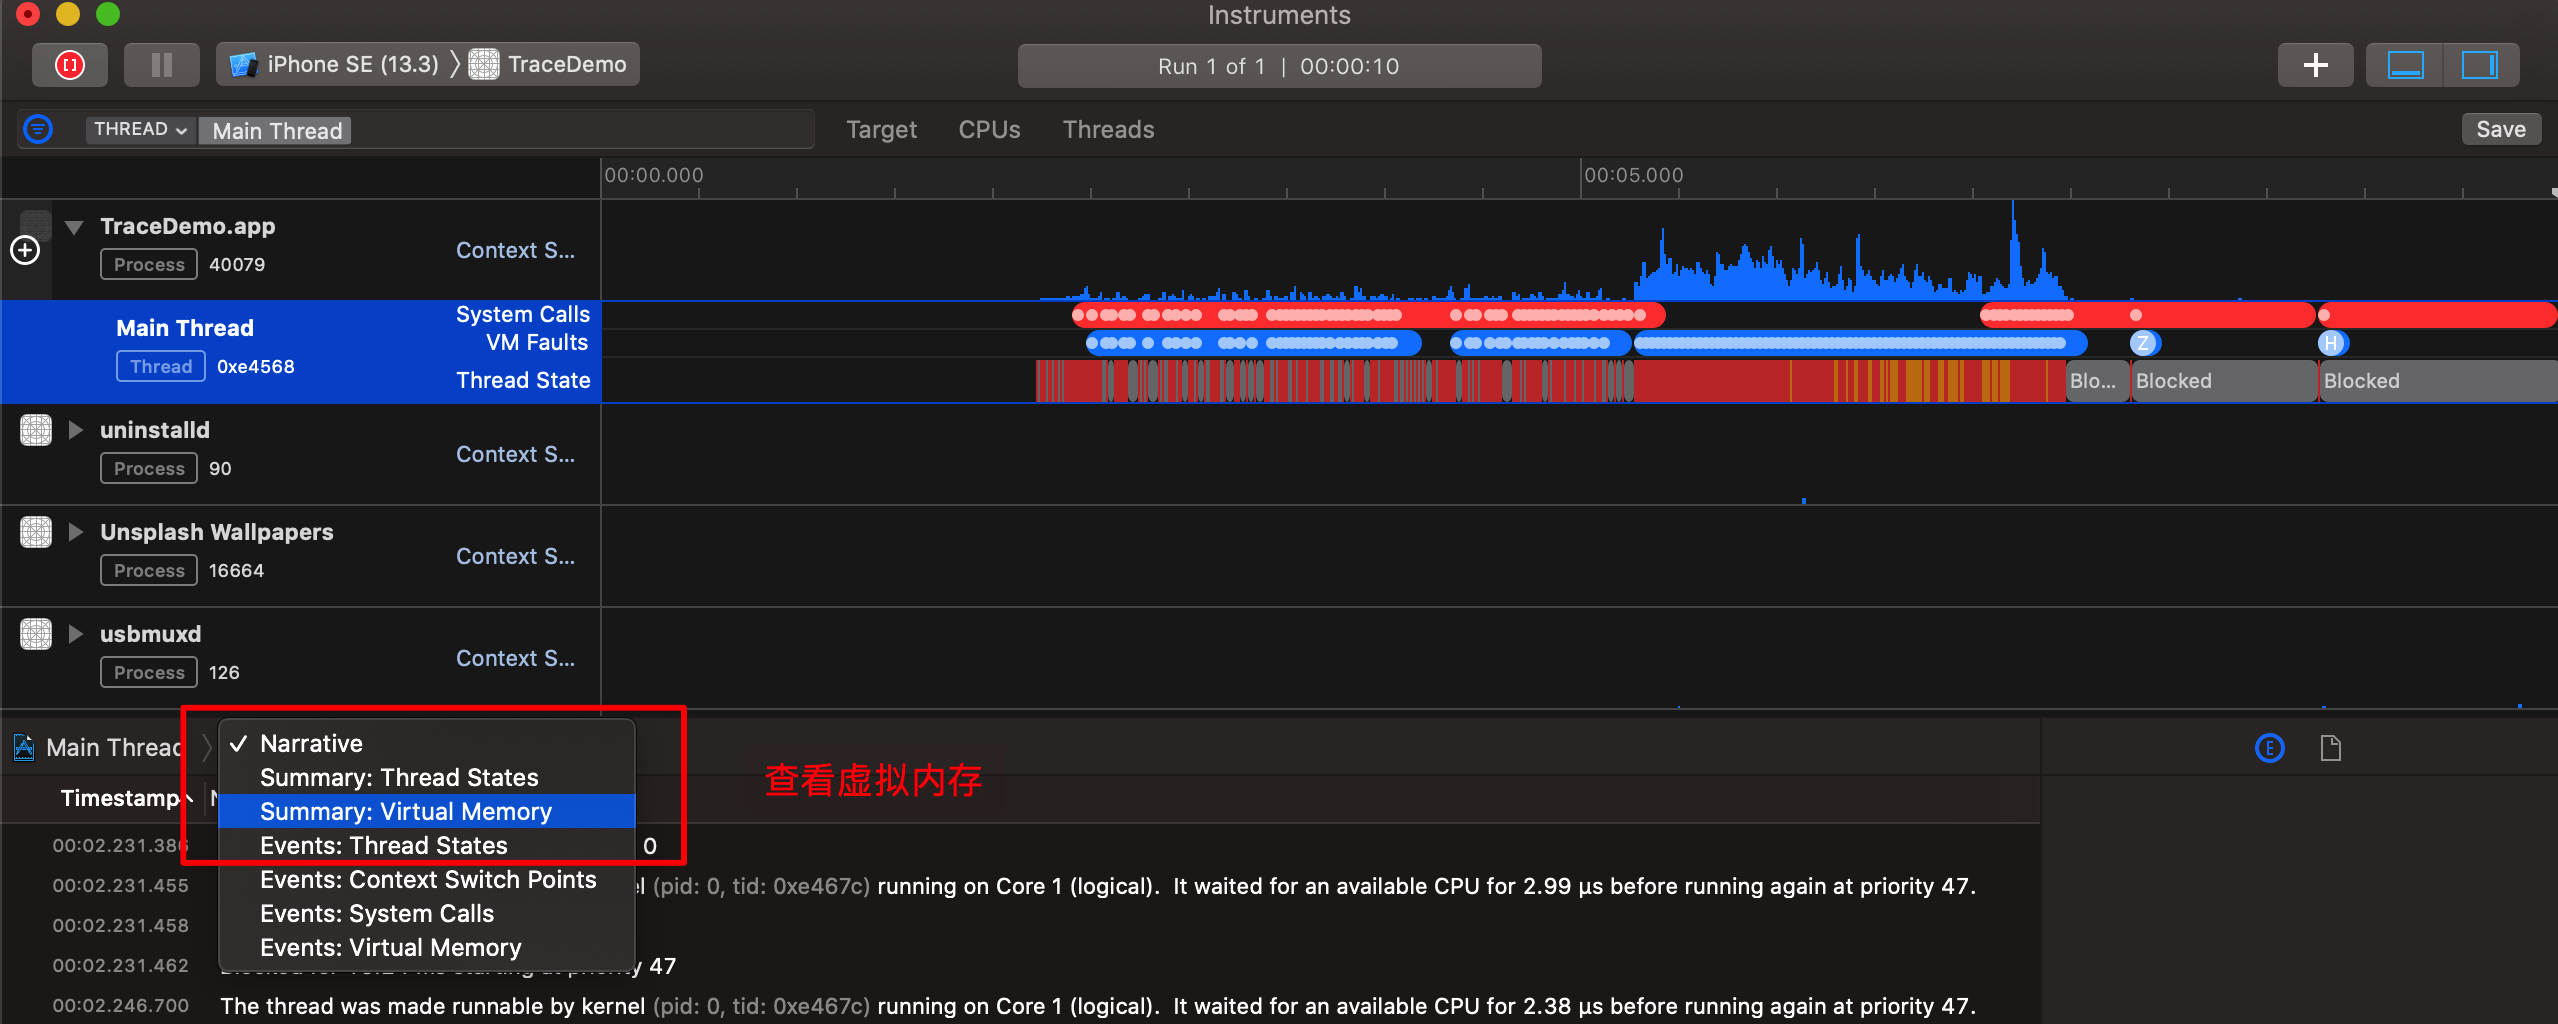Screen dimensions: 2558x1024
Task: Click the VM Faults lane label
Action: coord(537,342)
